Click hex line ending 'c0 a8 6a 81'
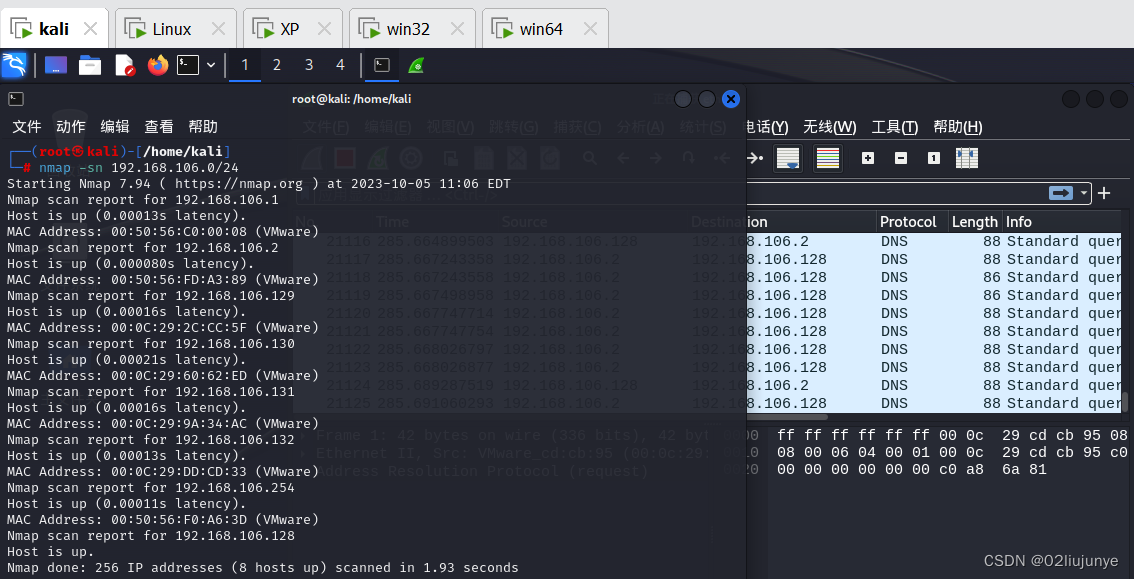 [912, 470]
